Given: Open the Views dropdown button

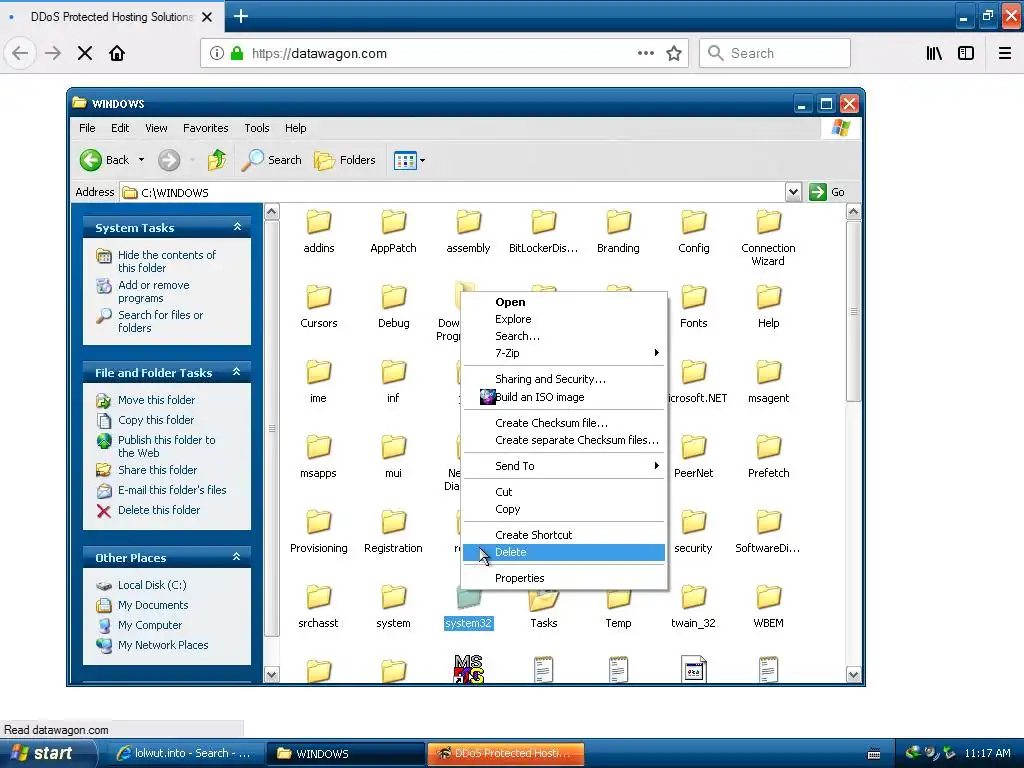Looking at the screenshot, I should [409, 160].
